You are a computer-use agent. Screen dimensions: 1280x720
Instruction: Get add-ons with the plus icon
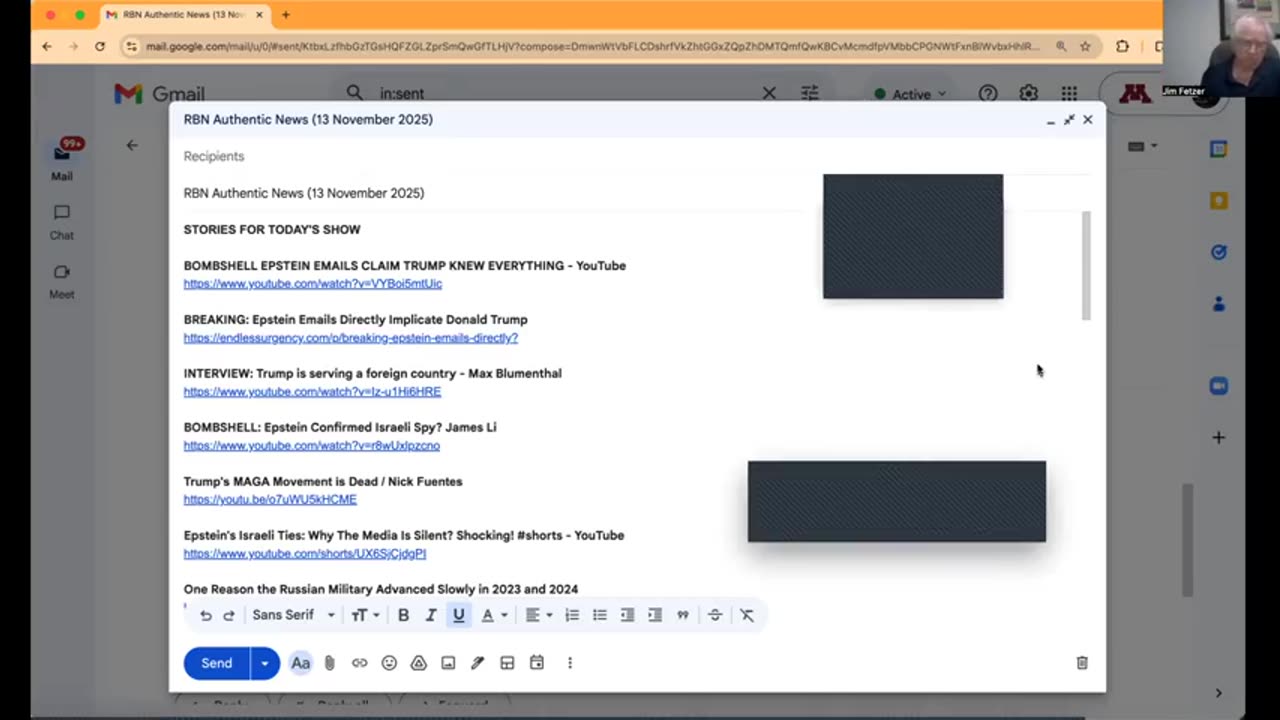pos(1218,437)
